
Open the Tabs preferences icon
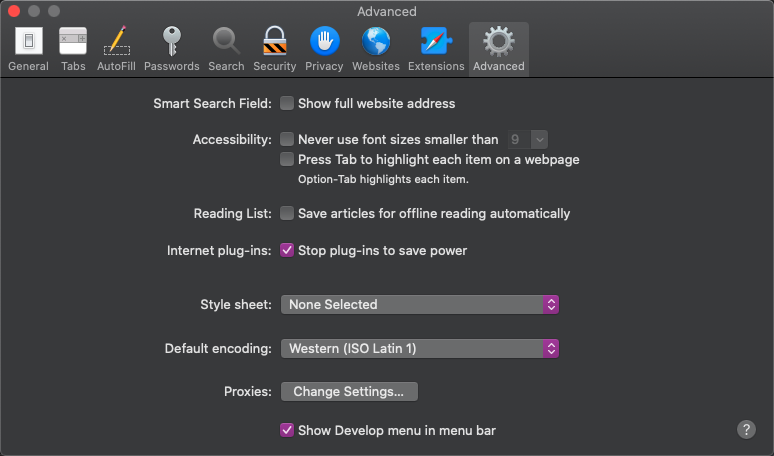click(x=73, y=42)
